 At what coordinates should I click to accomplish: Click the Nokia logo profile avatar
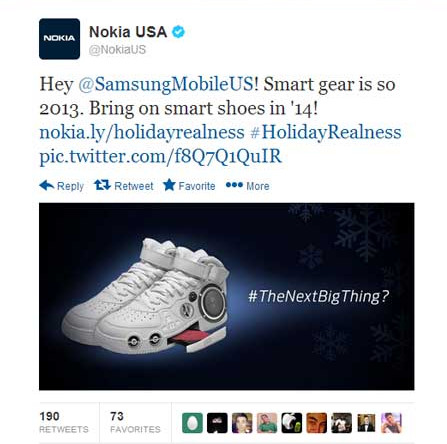click(59, 39)
